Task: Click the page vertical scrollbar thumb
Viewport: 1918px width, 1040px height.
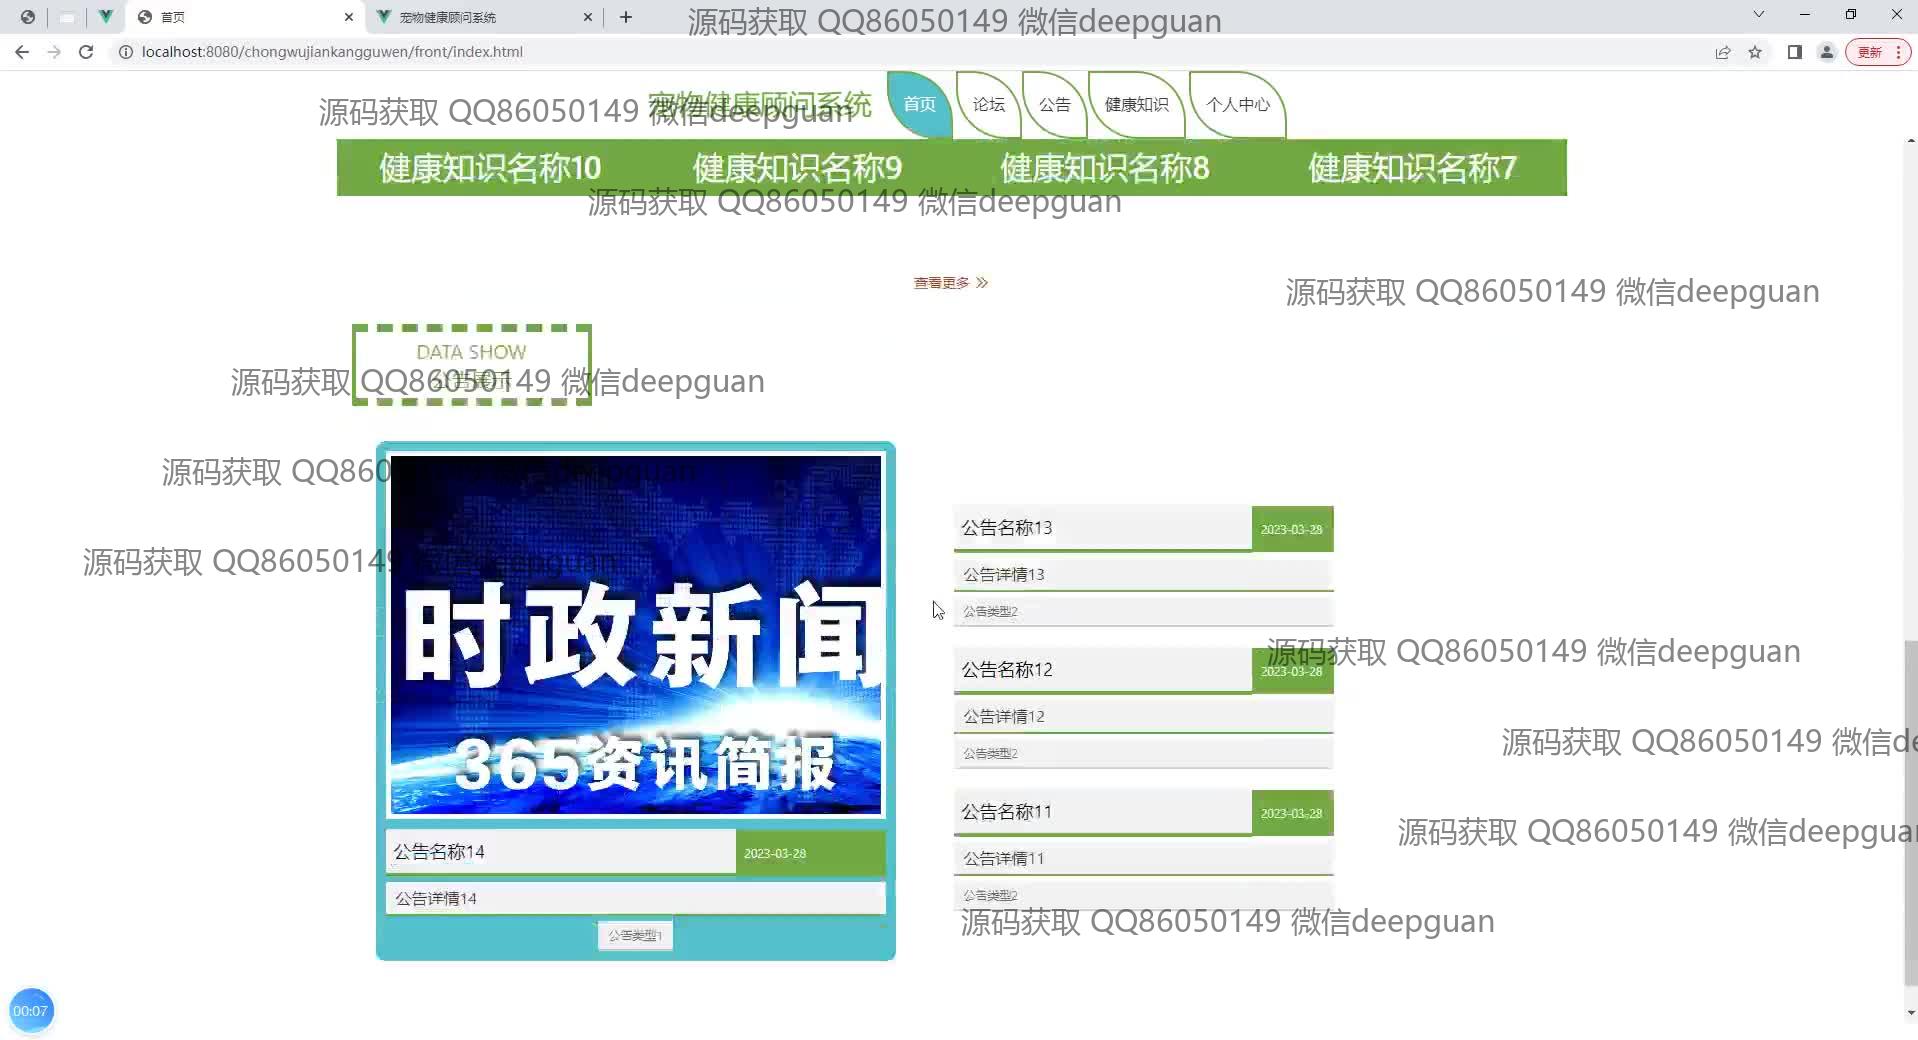Action: (1911, 812)
